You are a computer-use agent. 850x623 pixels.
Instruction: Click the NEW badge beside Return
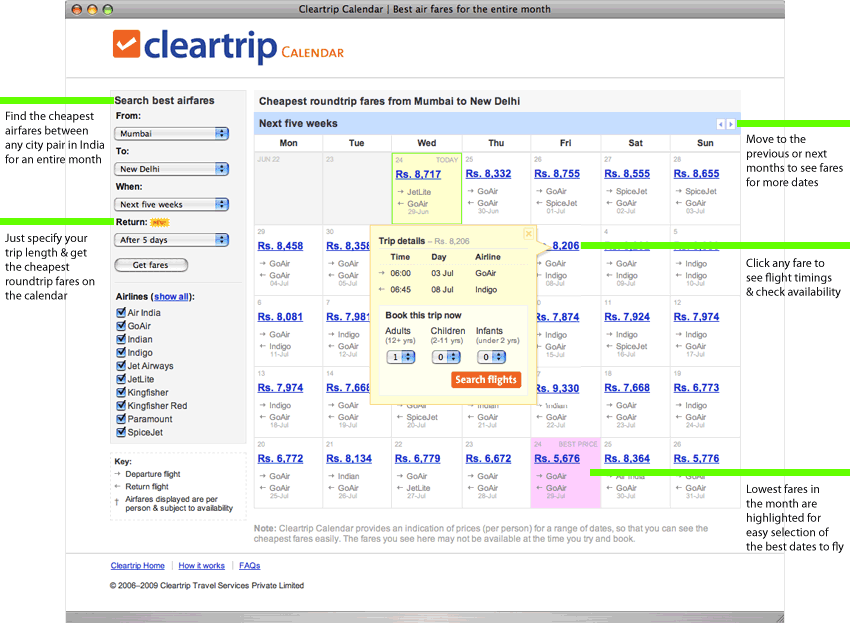point(159,222)
